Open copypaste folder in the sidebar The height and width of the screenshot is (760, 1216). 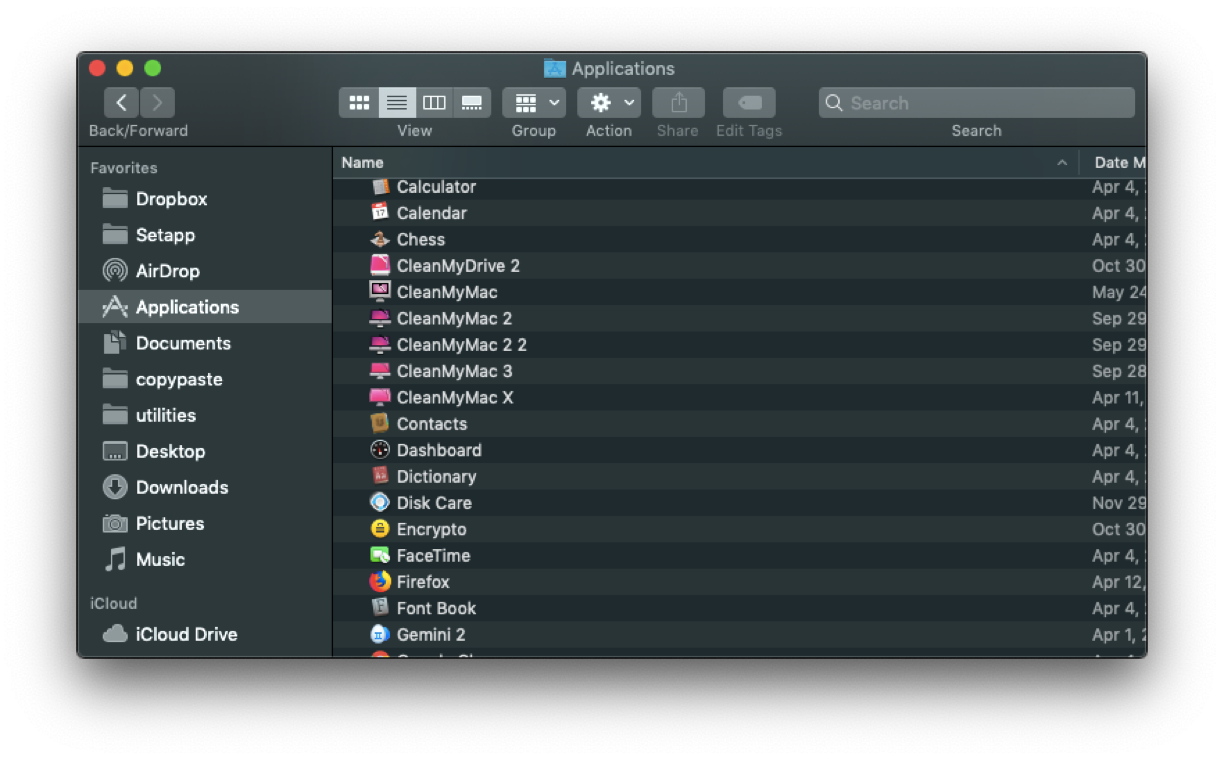(x=204, y=379)
